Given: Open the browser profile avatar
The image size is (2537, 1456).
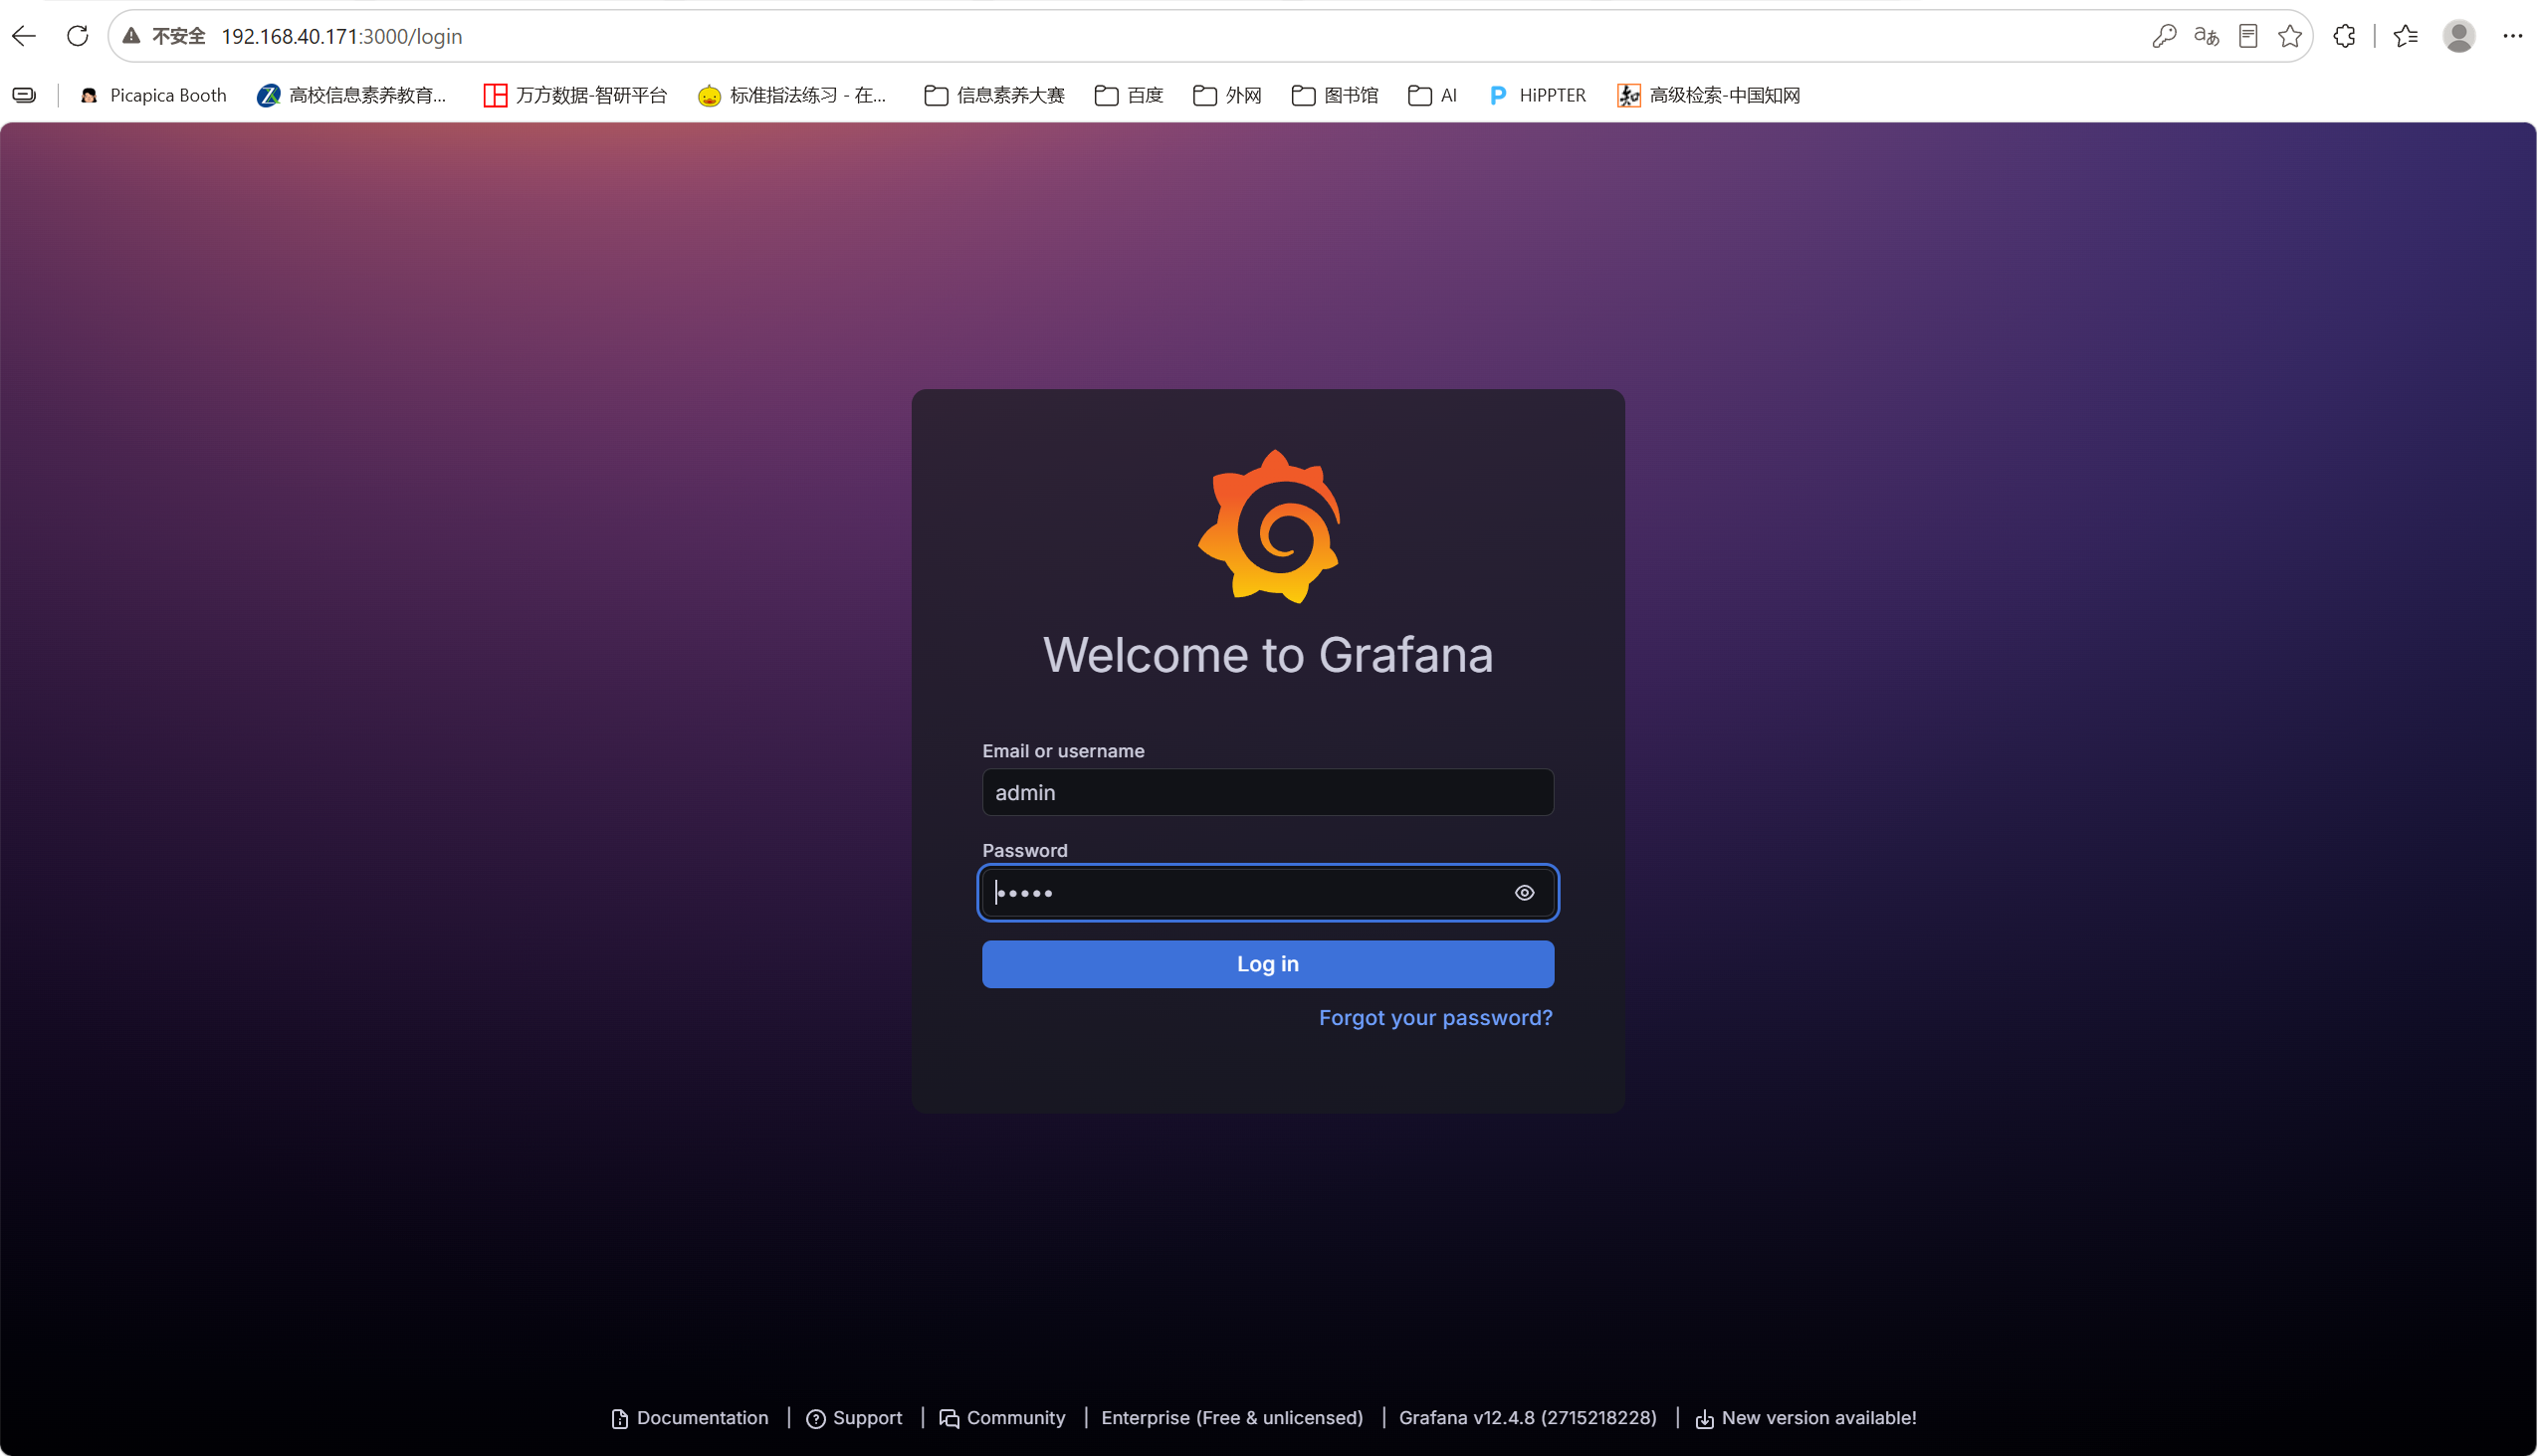Looking at the screenshot, I should (2459, 36).
